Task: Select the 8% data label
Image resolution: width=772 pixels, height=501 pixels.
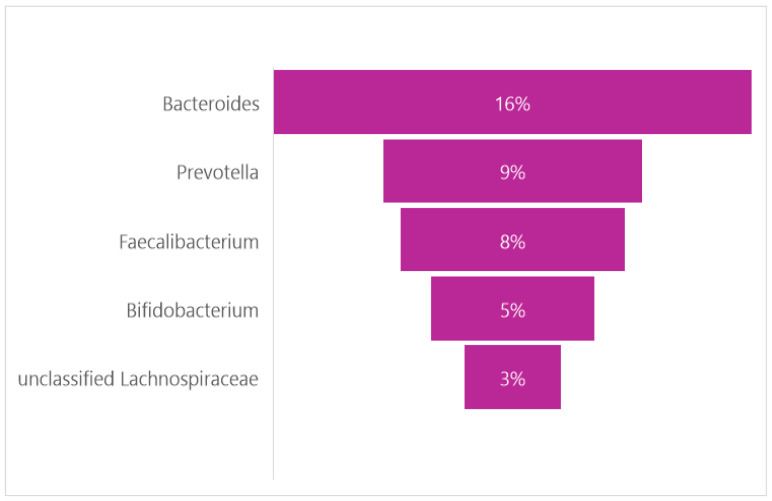Action: [513, 242]
